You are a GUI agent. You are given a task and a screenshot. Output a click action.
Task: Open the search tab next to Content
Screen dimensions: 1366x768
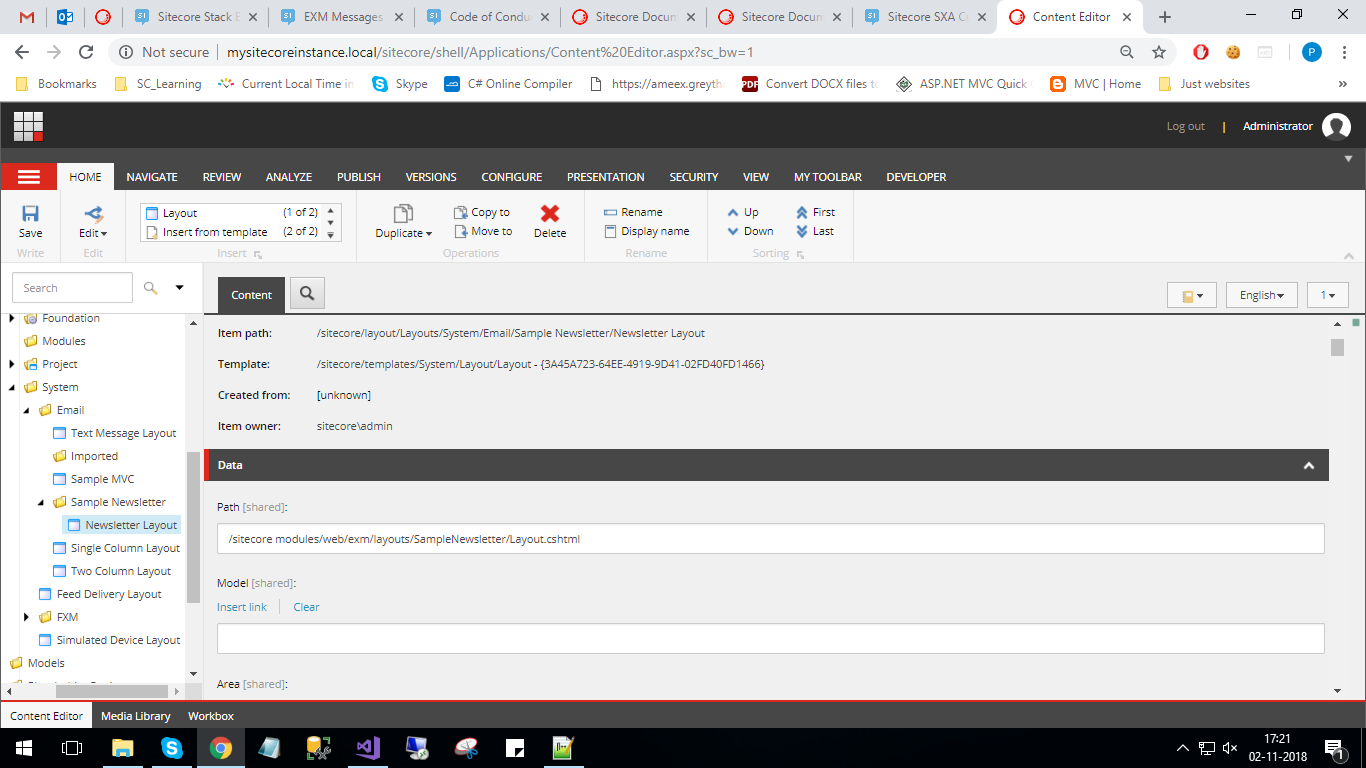[x=307, y=294]
